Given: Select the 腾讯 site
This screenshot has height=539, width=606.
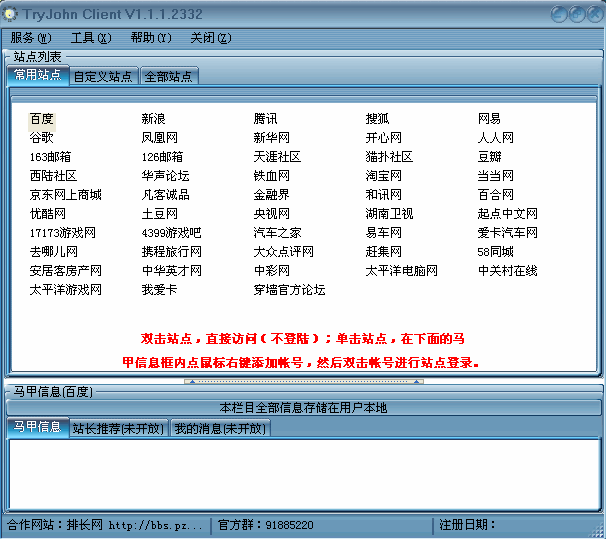Looking at the screenshot, I should 266,119.
